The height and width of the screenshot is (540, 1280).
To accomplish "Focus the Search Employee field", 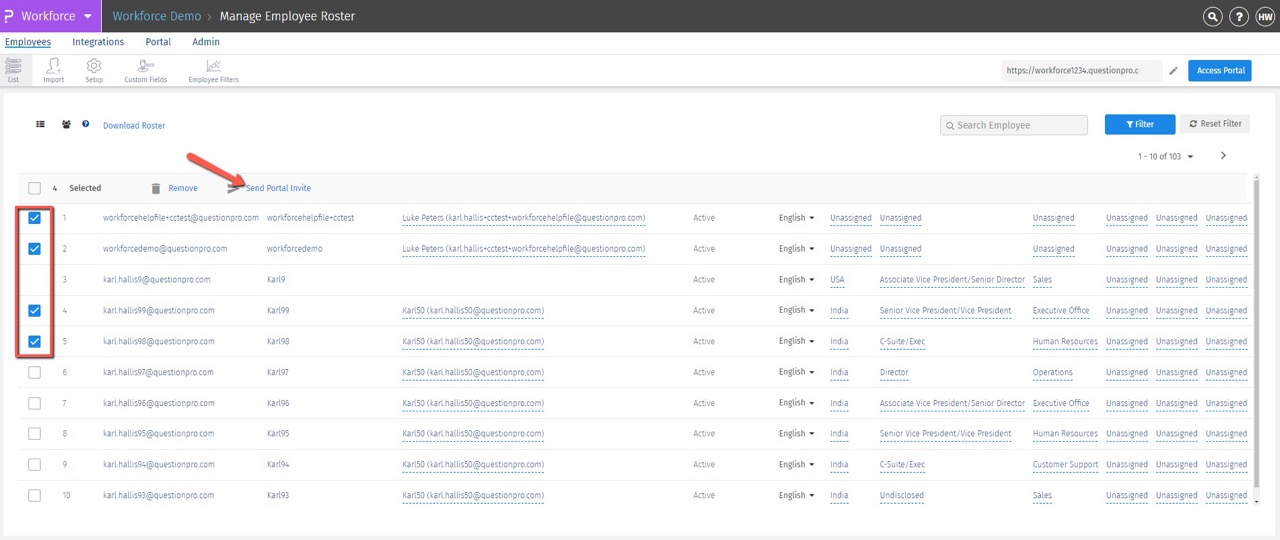I will 1014,125.
